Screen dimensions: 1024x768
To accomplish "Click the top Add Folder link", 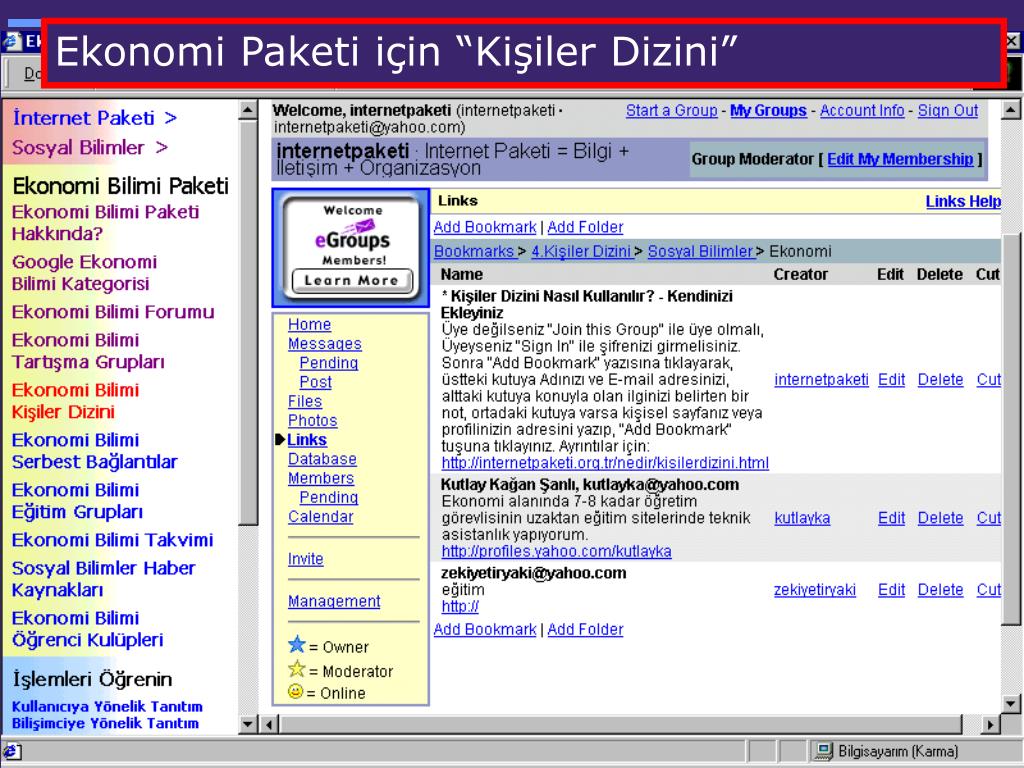I will point(585,227).
